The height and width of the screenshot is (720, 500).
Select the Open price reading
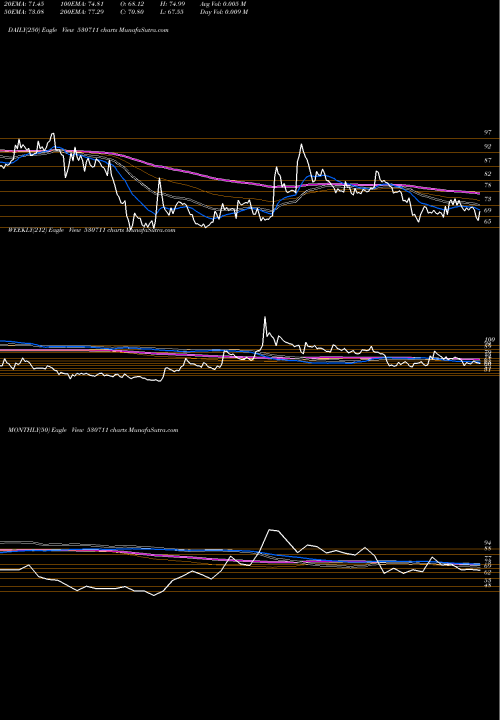(x=133, y=4)
